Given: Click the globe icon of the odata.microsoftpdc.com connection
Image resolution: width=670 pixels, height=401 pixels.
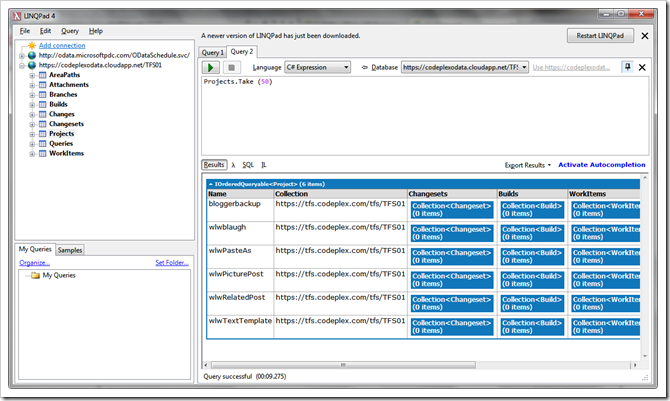Looking at the screenshot, I should coord(32,55).
